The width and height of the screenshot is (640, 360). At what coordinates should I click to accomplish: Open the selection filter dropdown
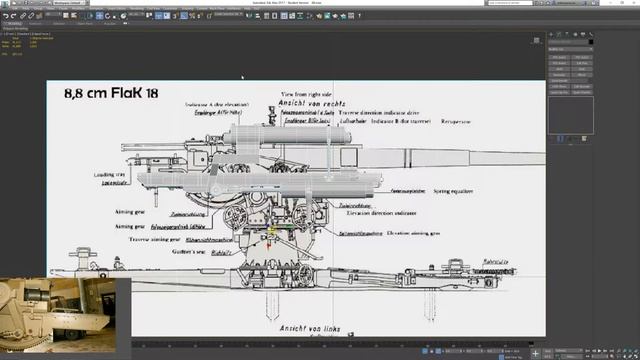tap(53, 14)
